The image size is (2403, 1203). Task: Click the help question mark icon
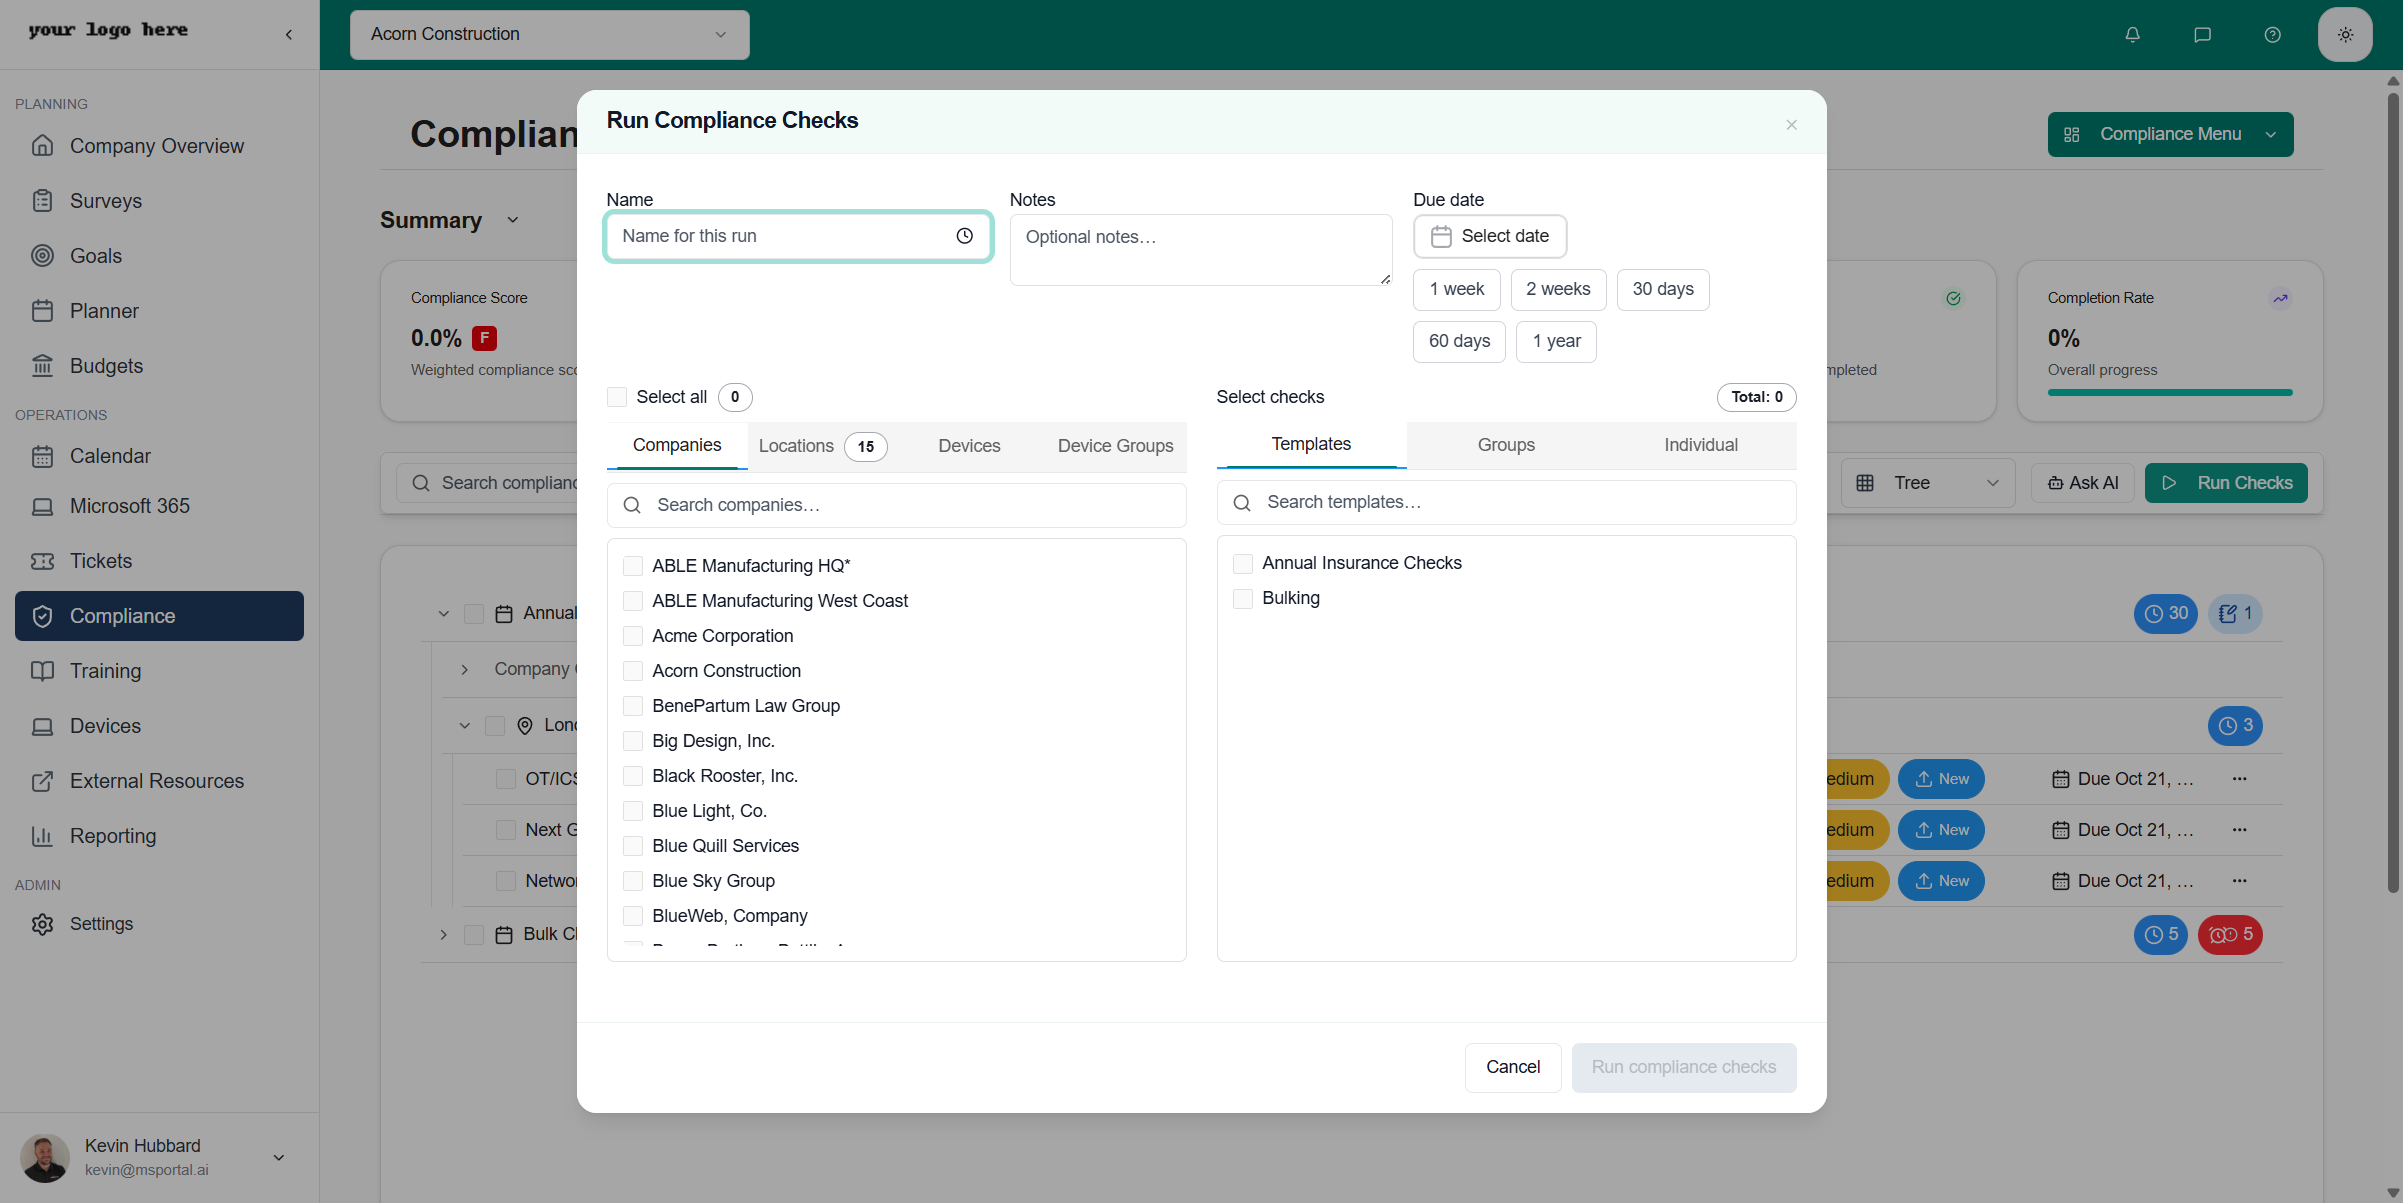tap(2271, 34)
